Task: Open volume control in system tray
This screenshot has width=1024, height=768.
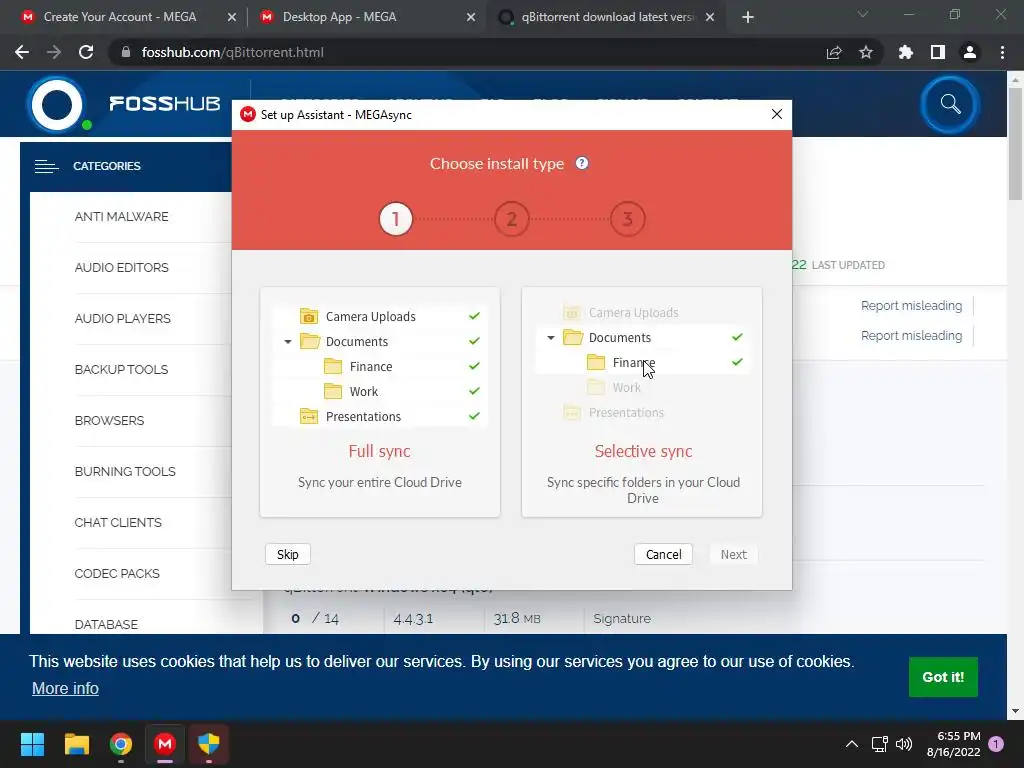Action: pyautogui.click(x=904, y=744)
